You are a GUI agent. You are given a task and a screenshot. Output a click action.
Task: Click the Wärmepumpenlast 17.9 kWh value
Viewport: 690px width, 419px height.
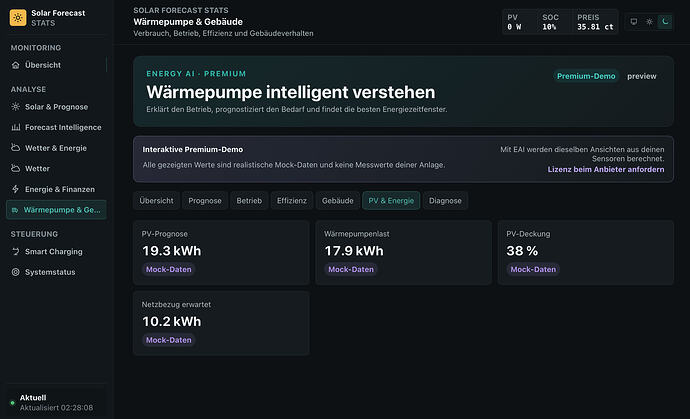[354, 251]
